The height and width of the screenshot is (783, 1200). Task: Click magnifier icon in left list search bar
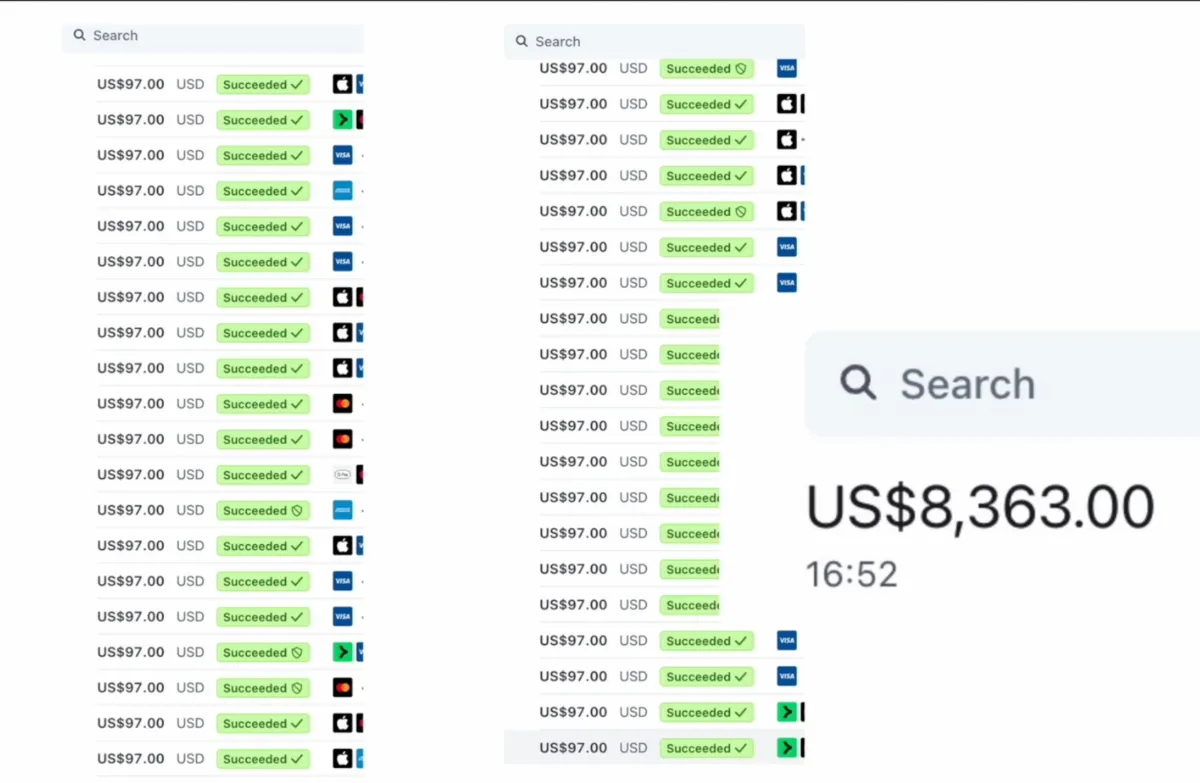coord(80,35)
